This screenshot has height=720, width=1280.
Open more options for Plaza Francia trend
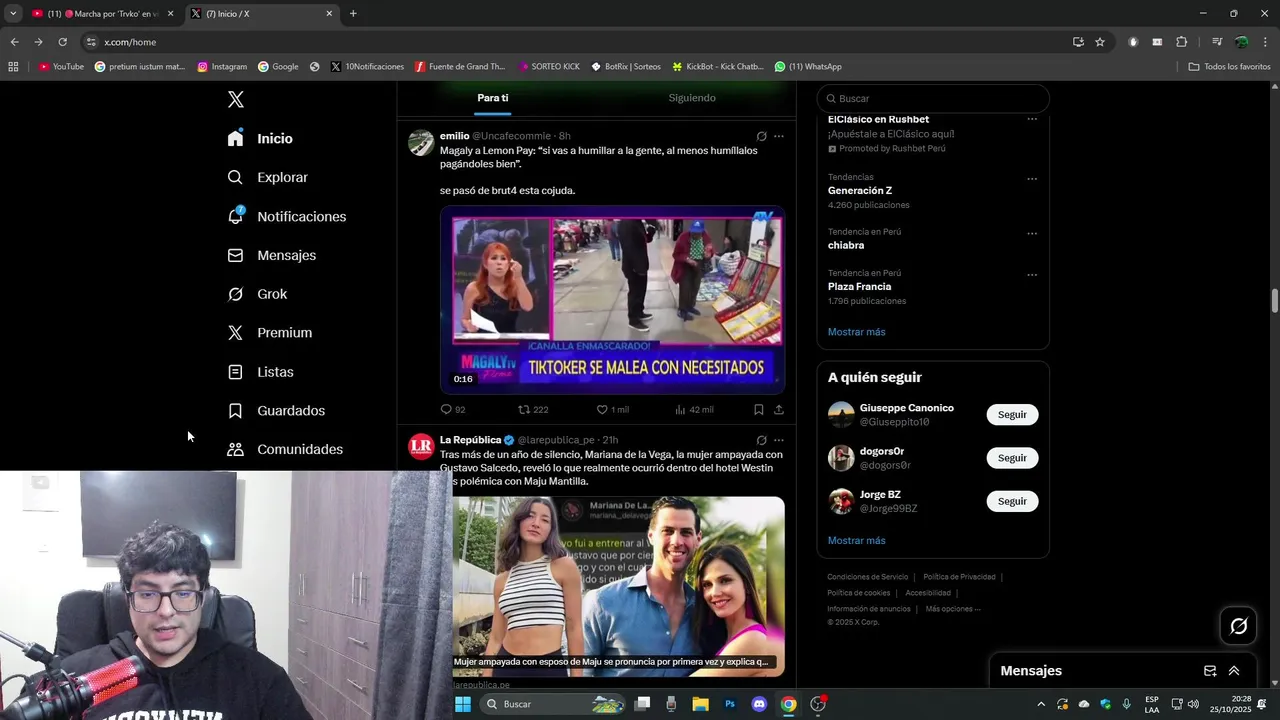(x=1032, y=275)
